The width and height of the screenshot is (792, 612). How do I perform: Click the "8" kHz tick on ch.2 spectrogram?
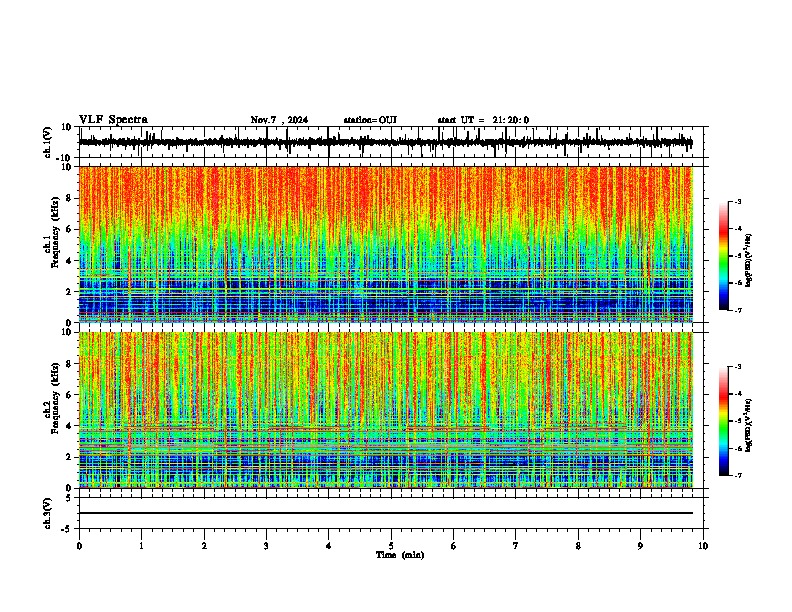point(69,364)
